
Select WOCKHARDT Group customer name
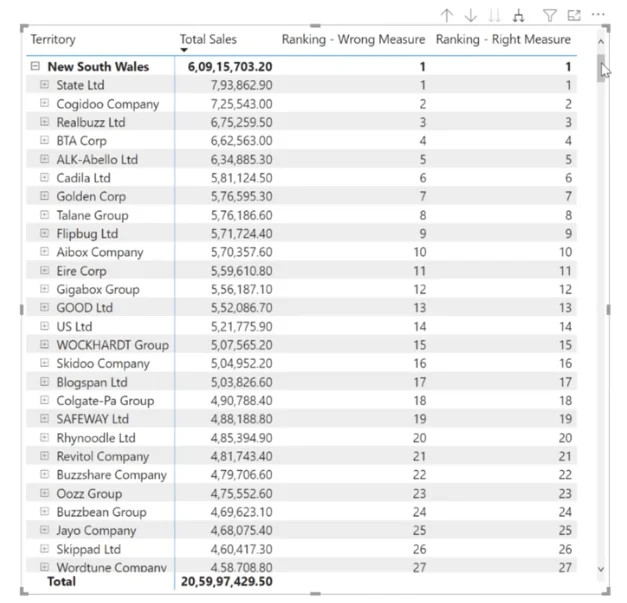coord(113,345)
